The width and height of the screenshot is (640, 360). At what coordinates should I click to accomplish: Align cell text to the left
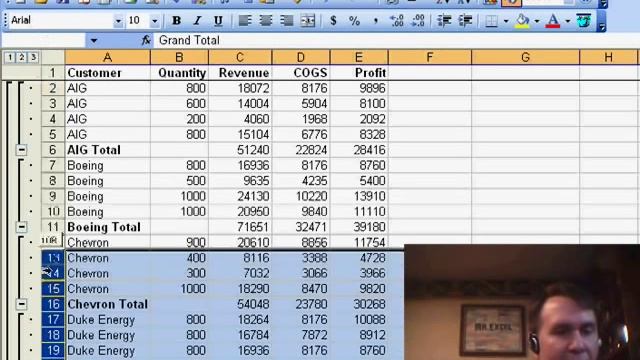[x=244, y=20]
